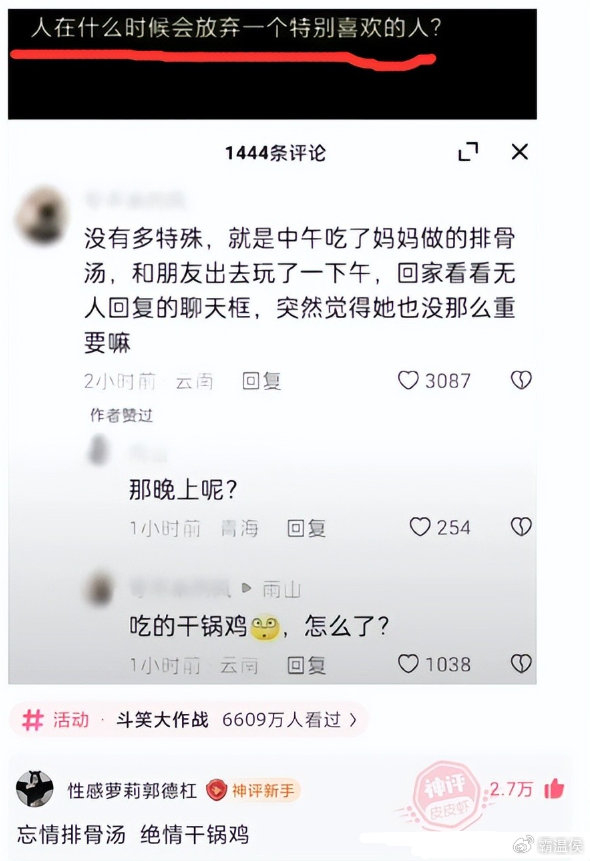The height and width of the screenshot is (861, 590).
Task: Reply to the 排骨汤 comment
Action: [261, 381]
